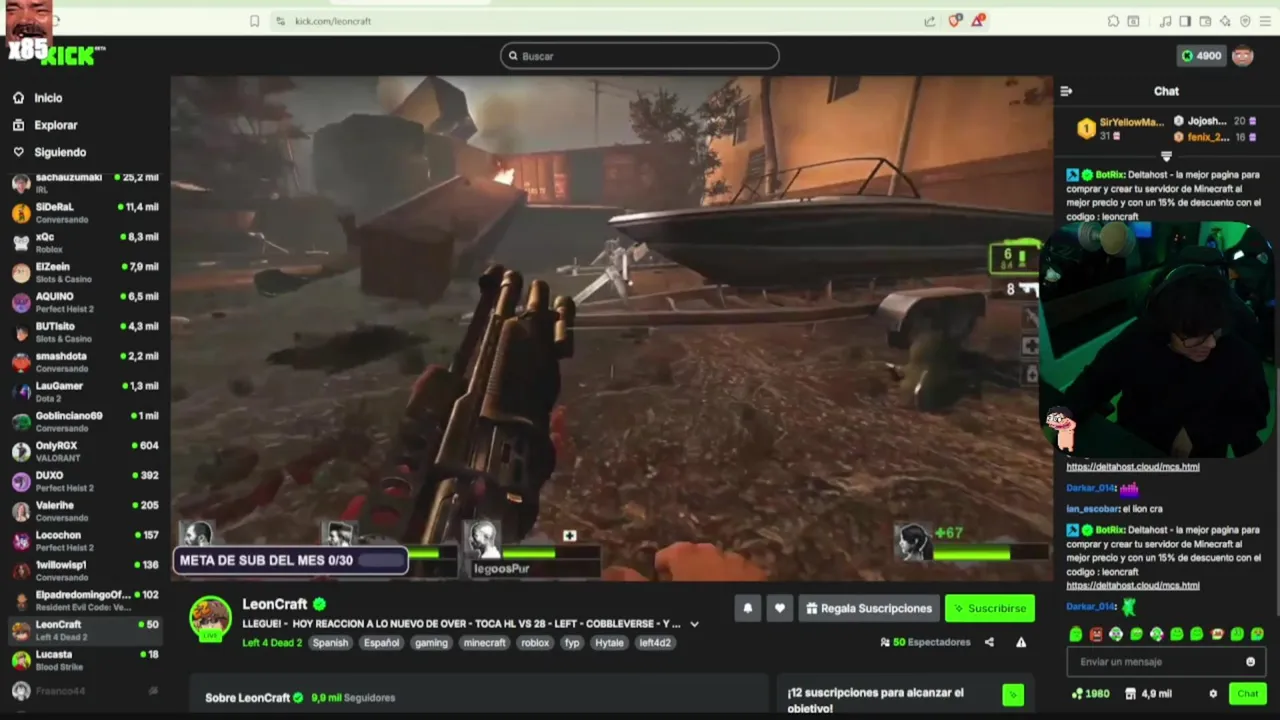This screenshot has width=1280, height=720.
Task: Open LauGamer channel in sidebar
Action: (x=85, y=391)
